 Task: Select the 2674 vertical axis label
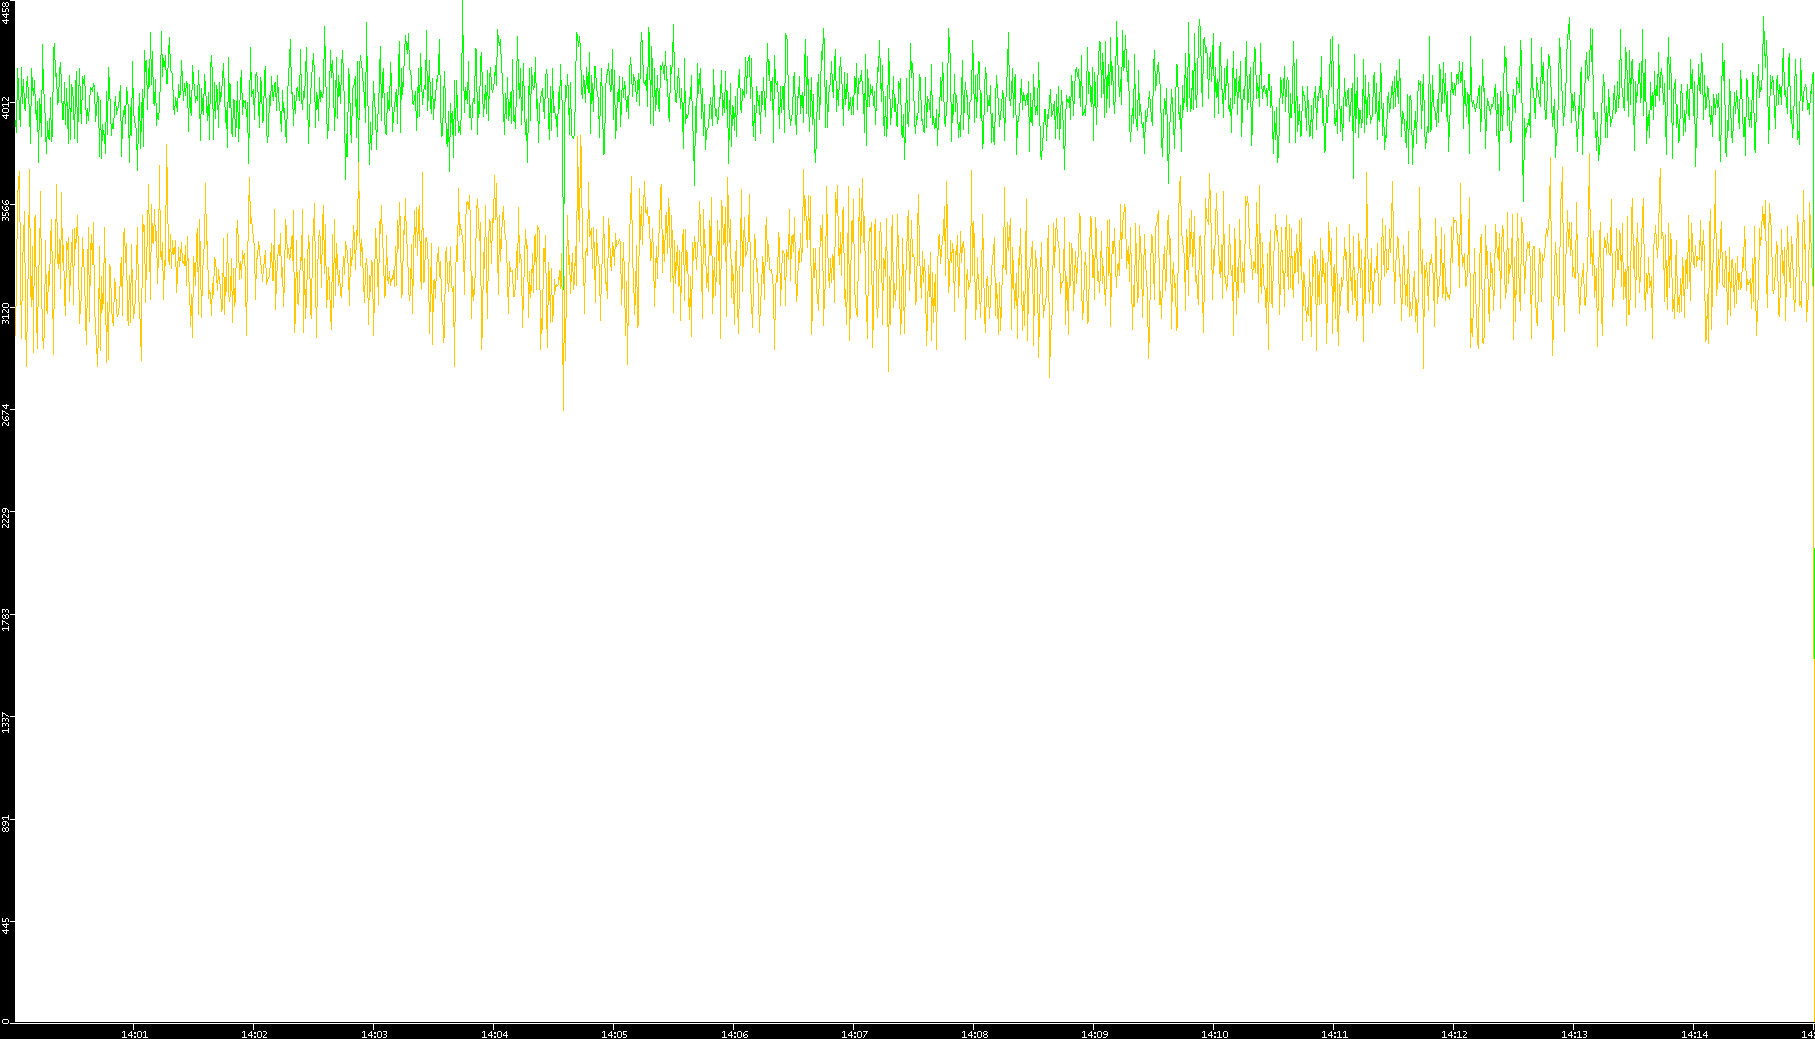[x=6, y=414]
